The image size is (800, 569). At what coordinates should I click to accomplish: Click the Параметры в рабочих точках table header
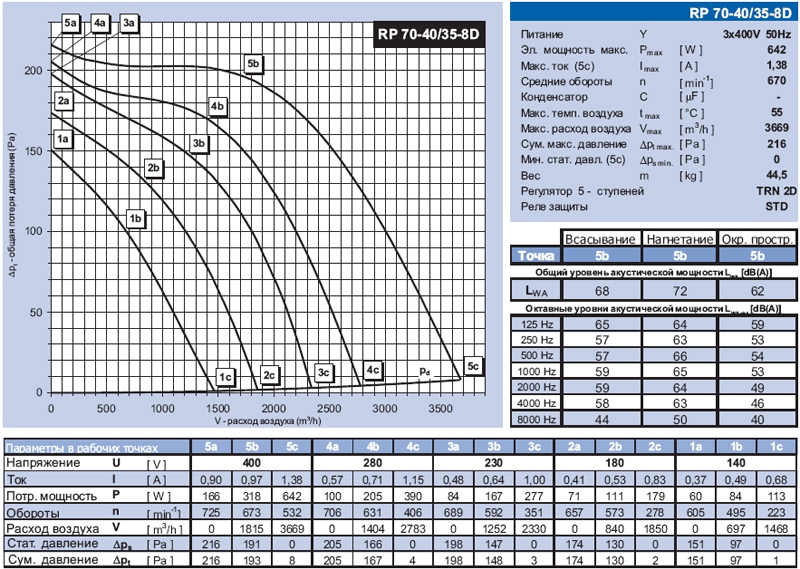[x=96, y=446]
